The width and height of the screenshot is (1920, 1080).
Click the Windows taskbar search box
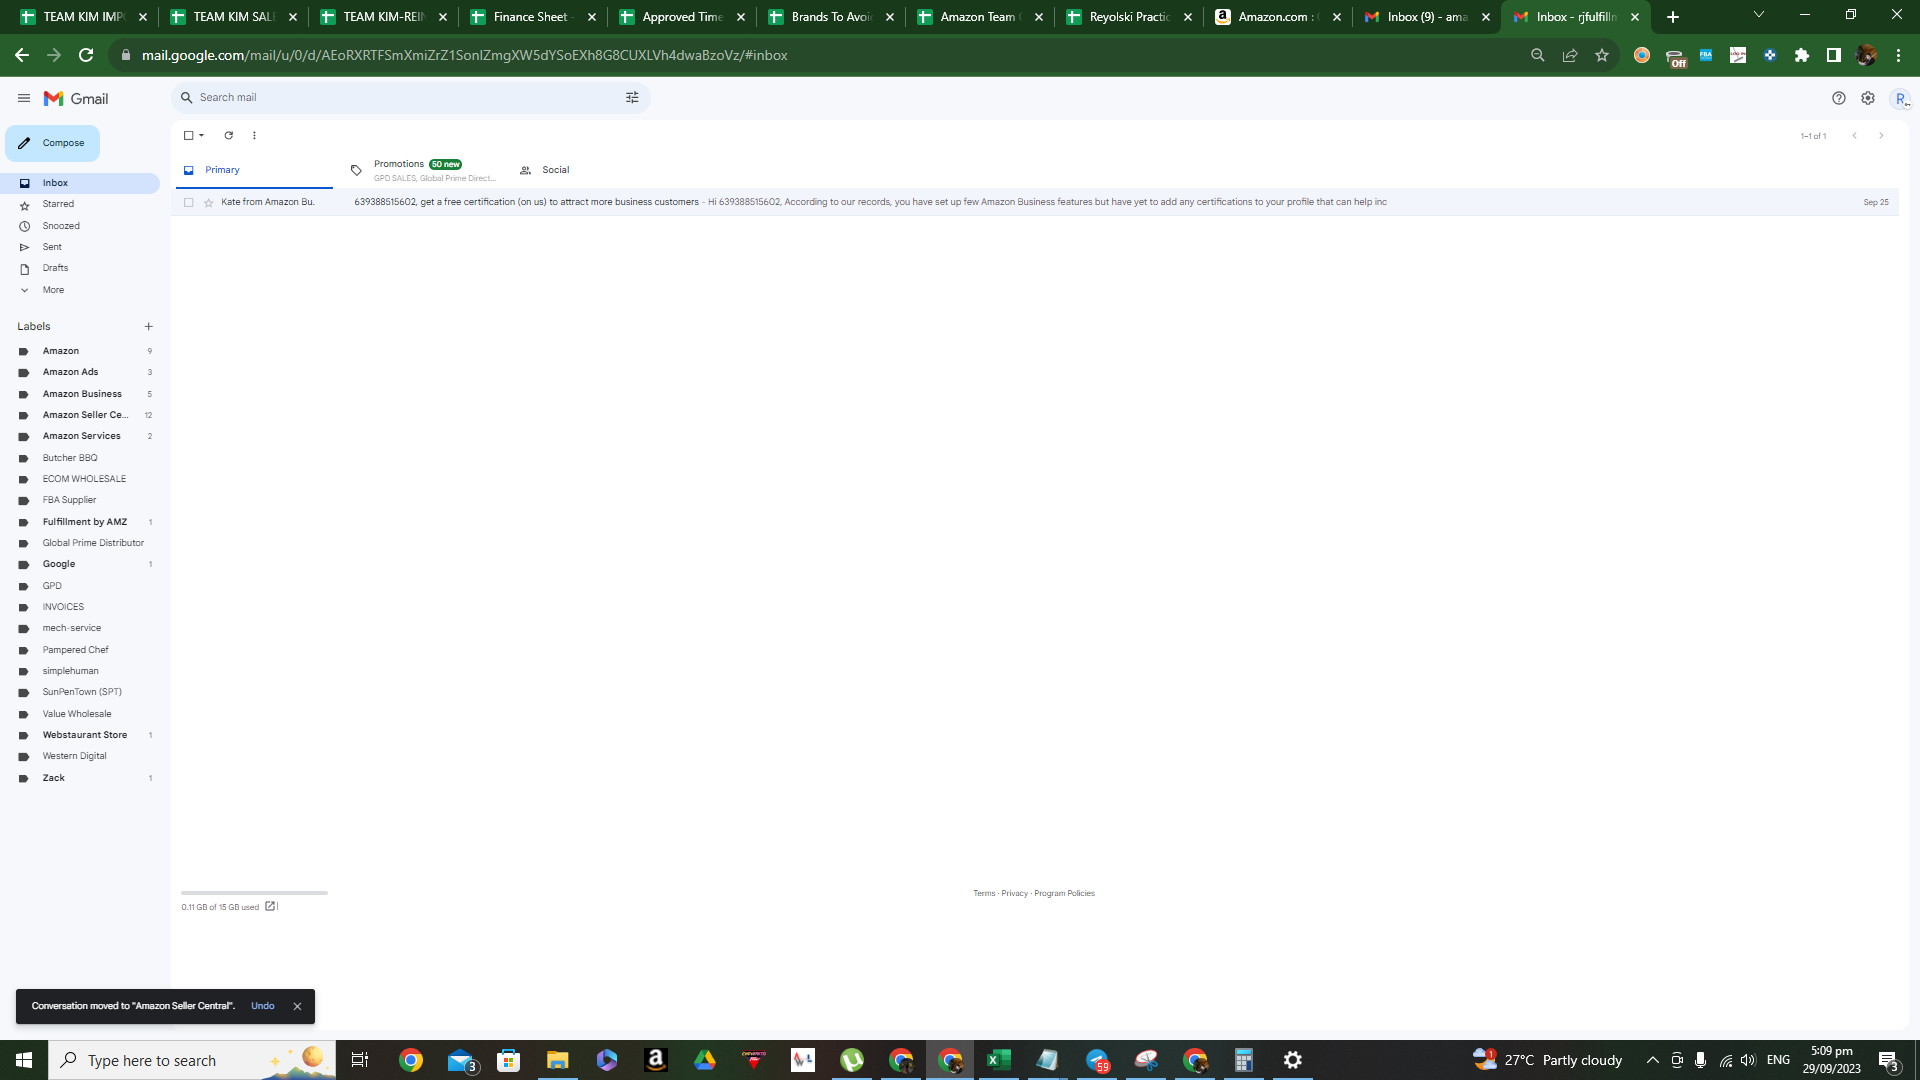tap(192, 1060)
